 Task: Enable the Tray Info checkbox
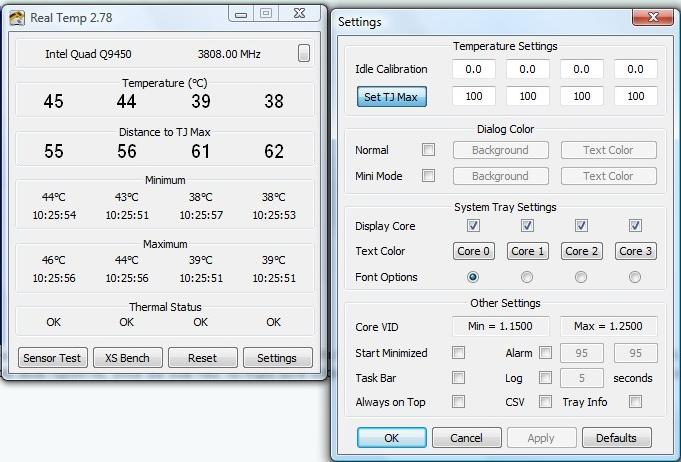click(x=635, y=401)
